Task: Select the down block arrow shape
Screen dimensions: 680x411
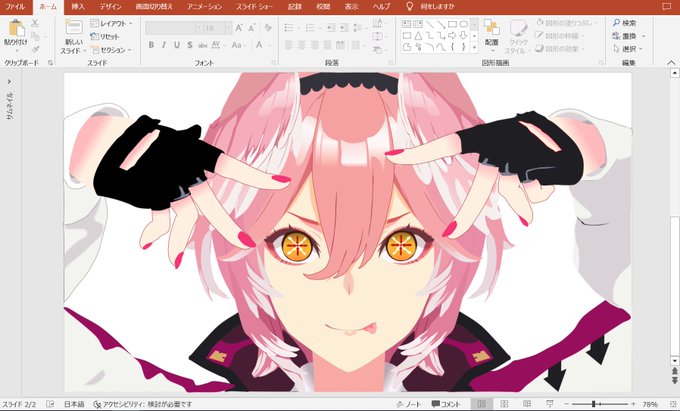Action: pos(464,36)
